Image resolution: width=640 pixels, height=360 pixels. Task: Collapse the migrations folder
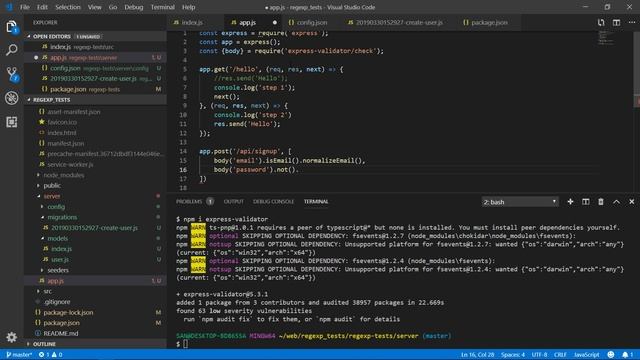pos(62,218)
